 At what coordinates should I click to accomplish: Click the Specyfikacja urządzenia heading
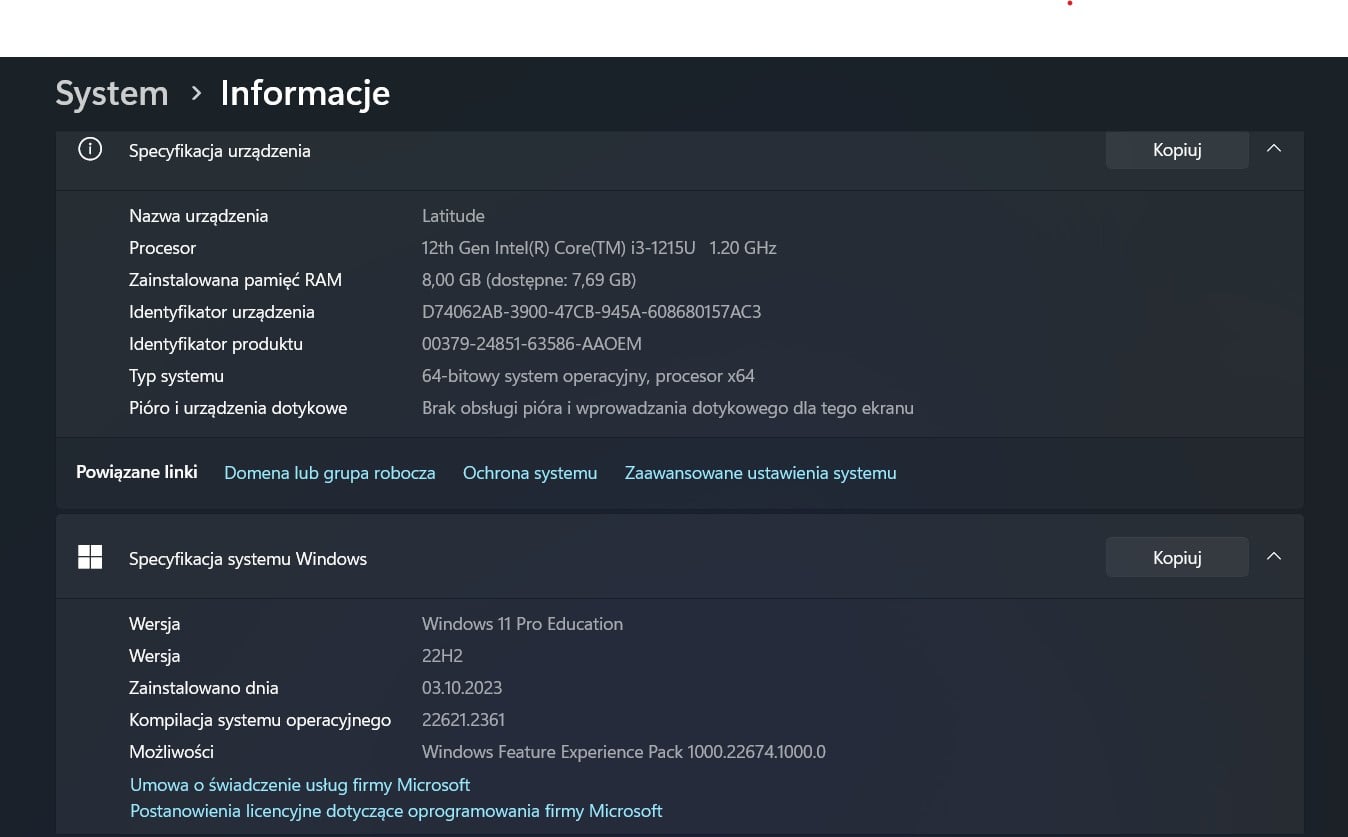click(220, 151)
